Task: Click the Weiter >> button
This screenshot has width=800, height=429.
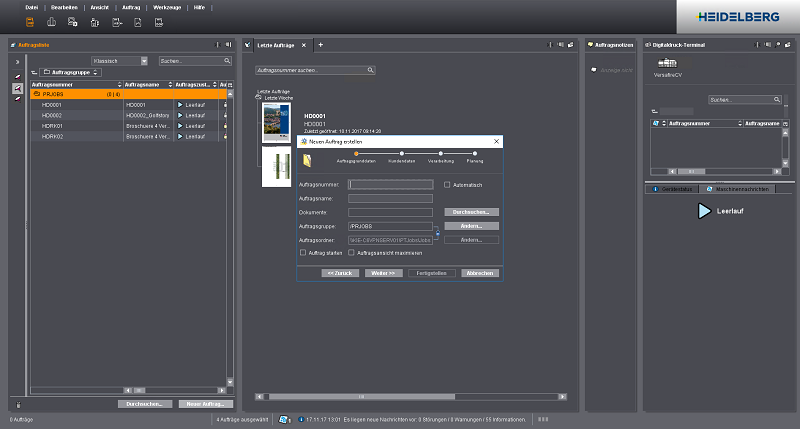Action: click(x=383, y=272)
